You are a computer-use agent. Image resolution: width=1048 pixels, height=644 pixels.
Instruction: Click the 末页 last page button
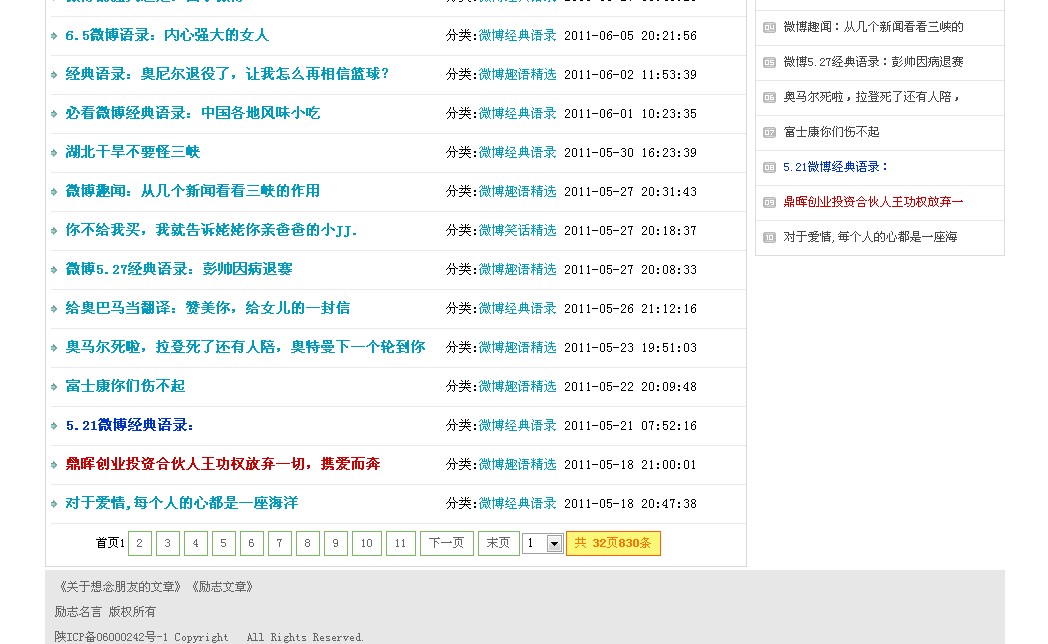499,543
